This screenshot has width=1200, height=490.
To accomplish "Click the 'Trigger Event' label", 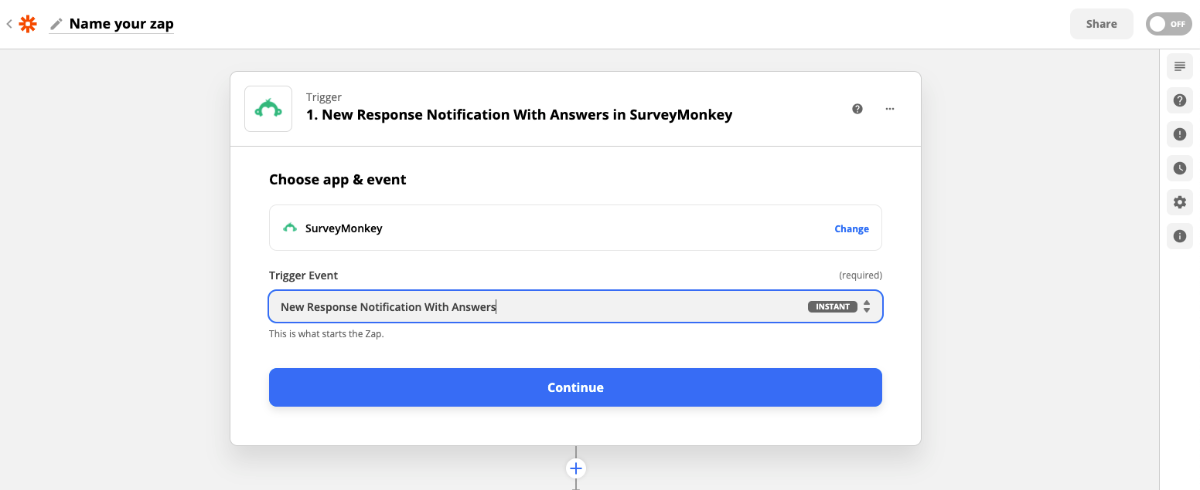I will [303, 275].
